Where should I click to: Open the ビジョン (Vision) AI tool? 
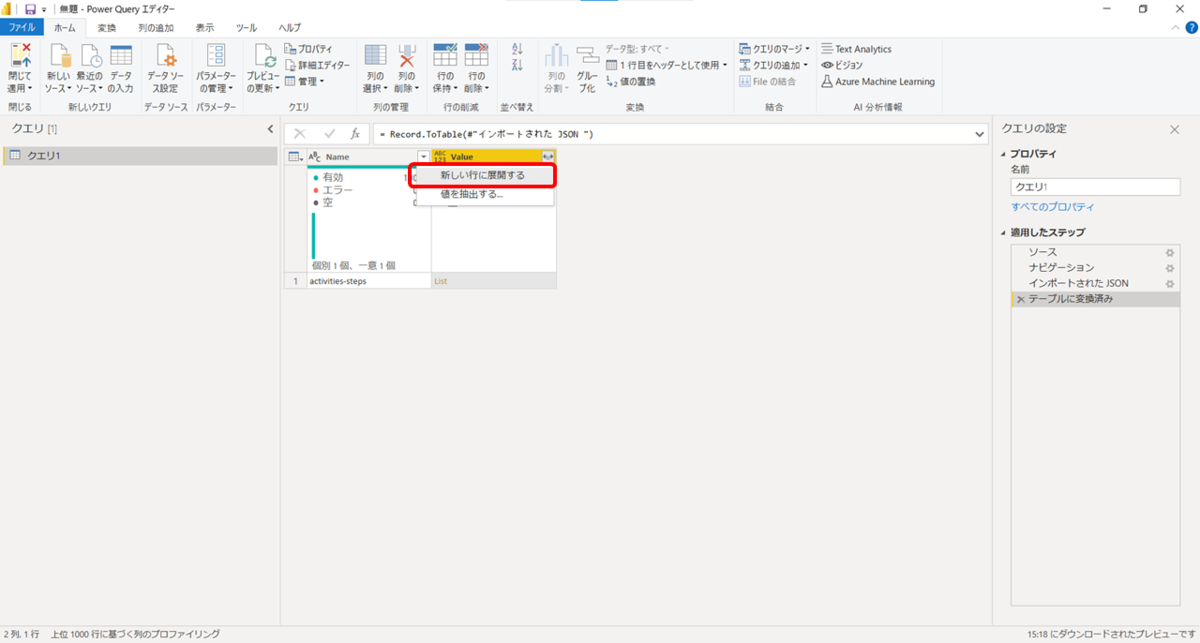843,64
